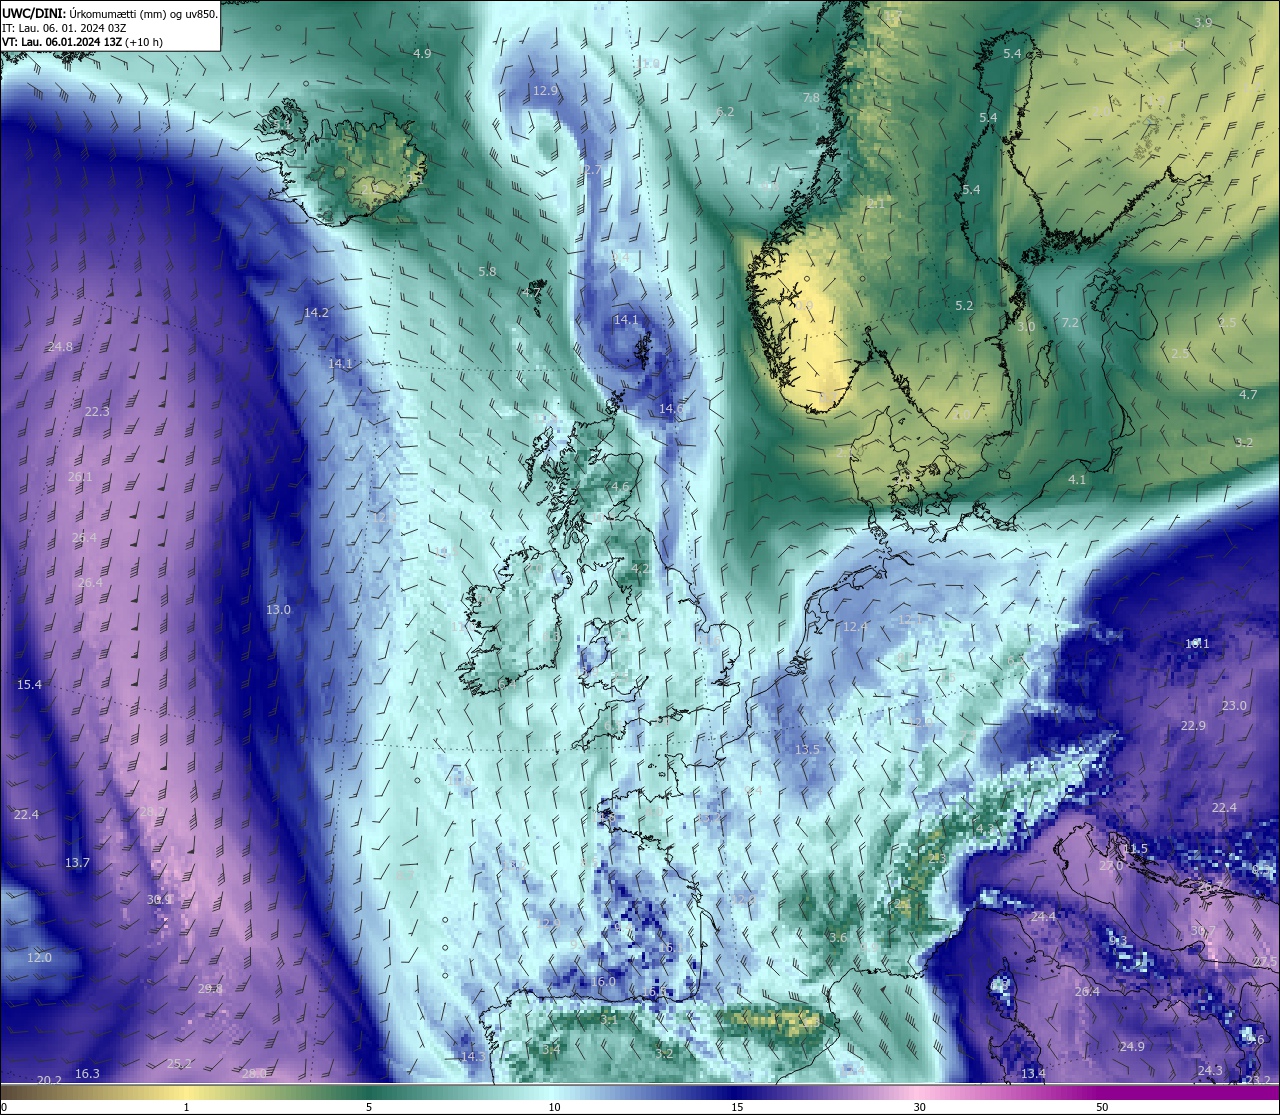Click the 50 label on color scale
Viewport: 1280px width, 1115px height.
point(1102,1107)
